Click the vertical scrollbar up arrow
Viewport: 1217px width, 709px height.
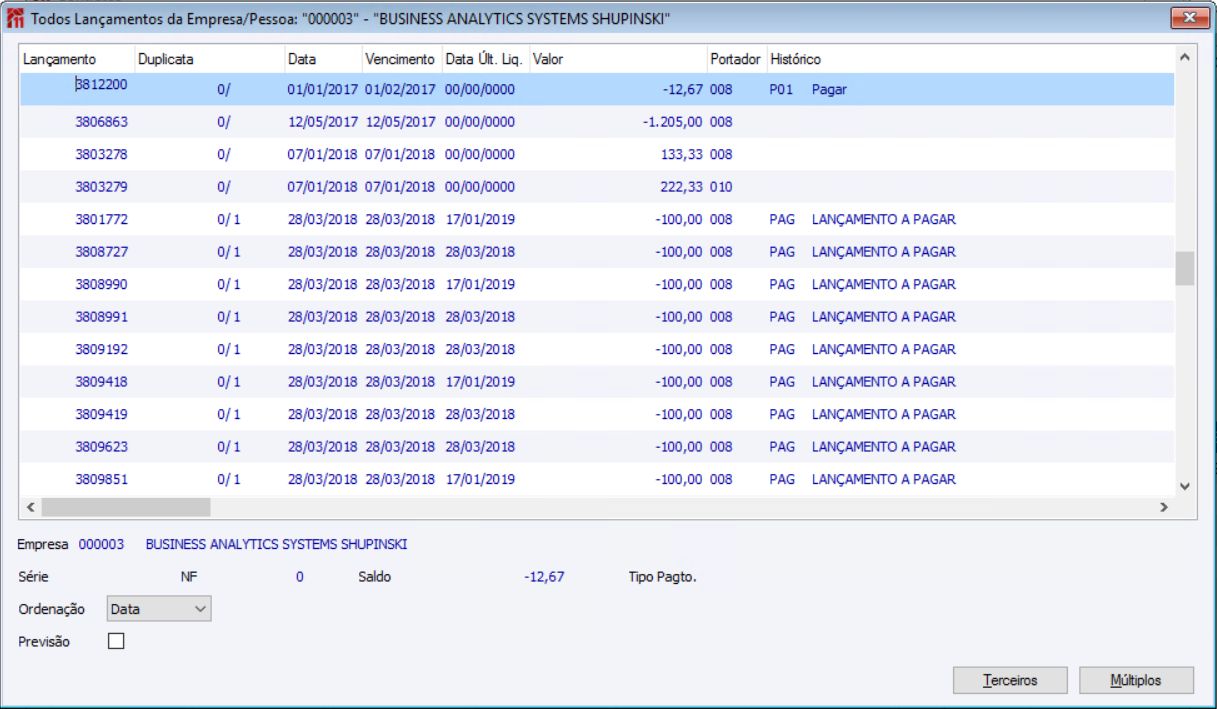1185,58
